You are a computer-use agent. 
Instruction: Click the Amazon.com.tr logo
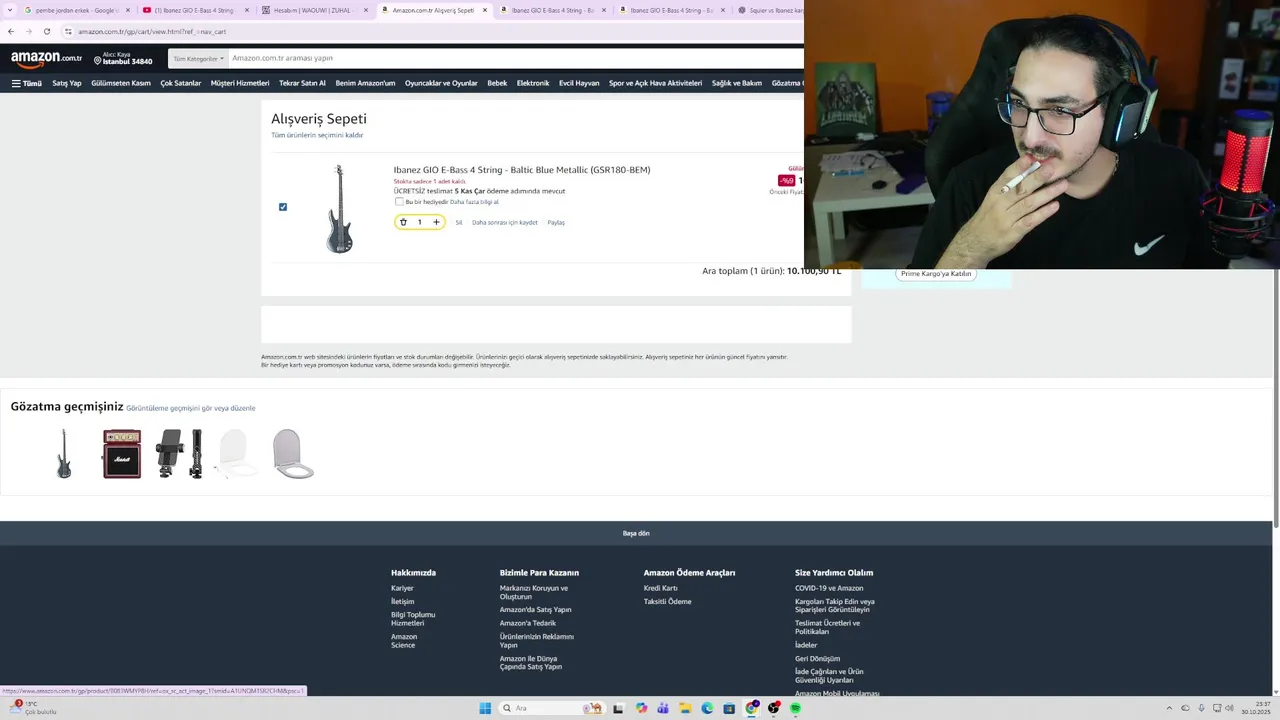coord(46,58)
